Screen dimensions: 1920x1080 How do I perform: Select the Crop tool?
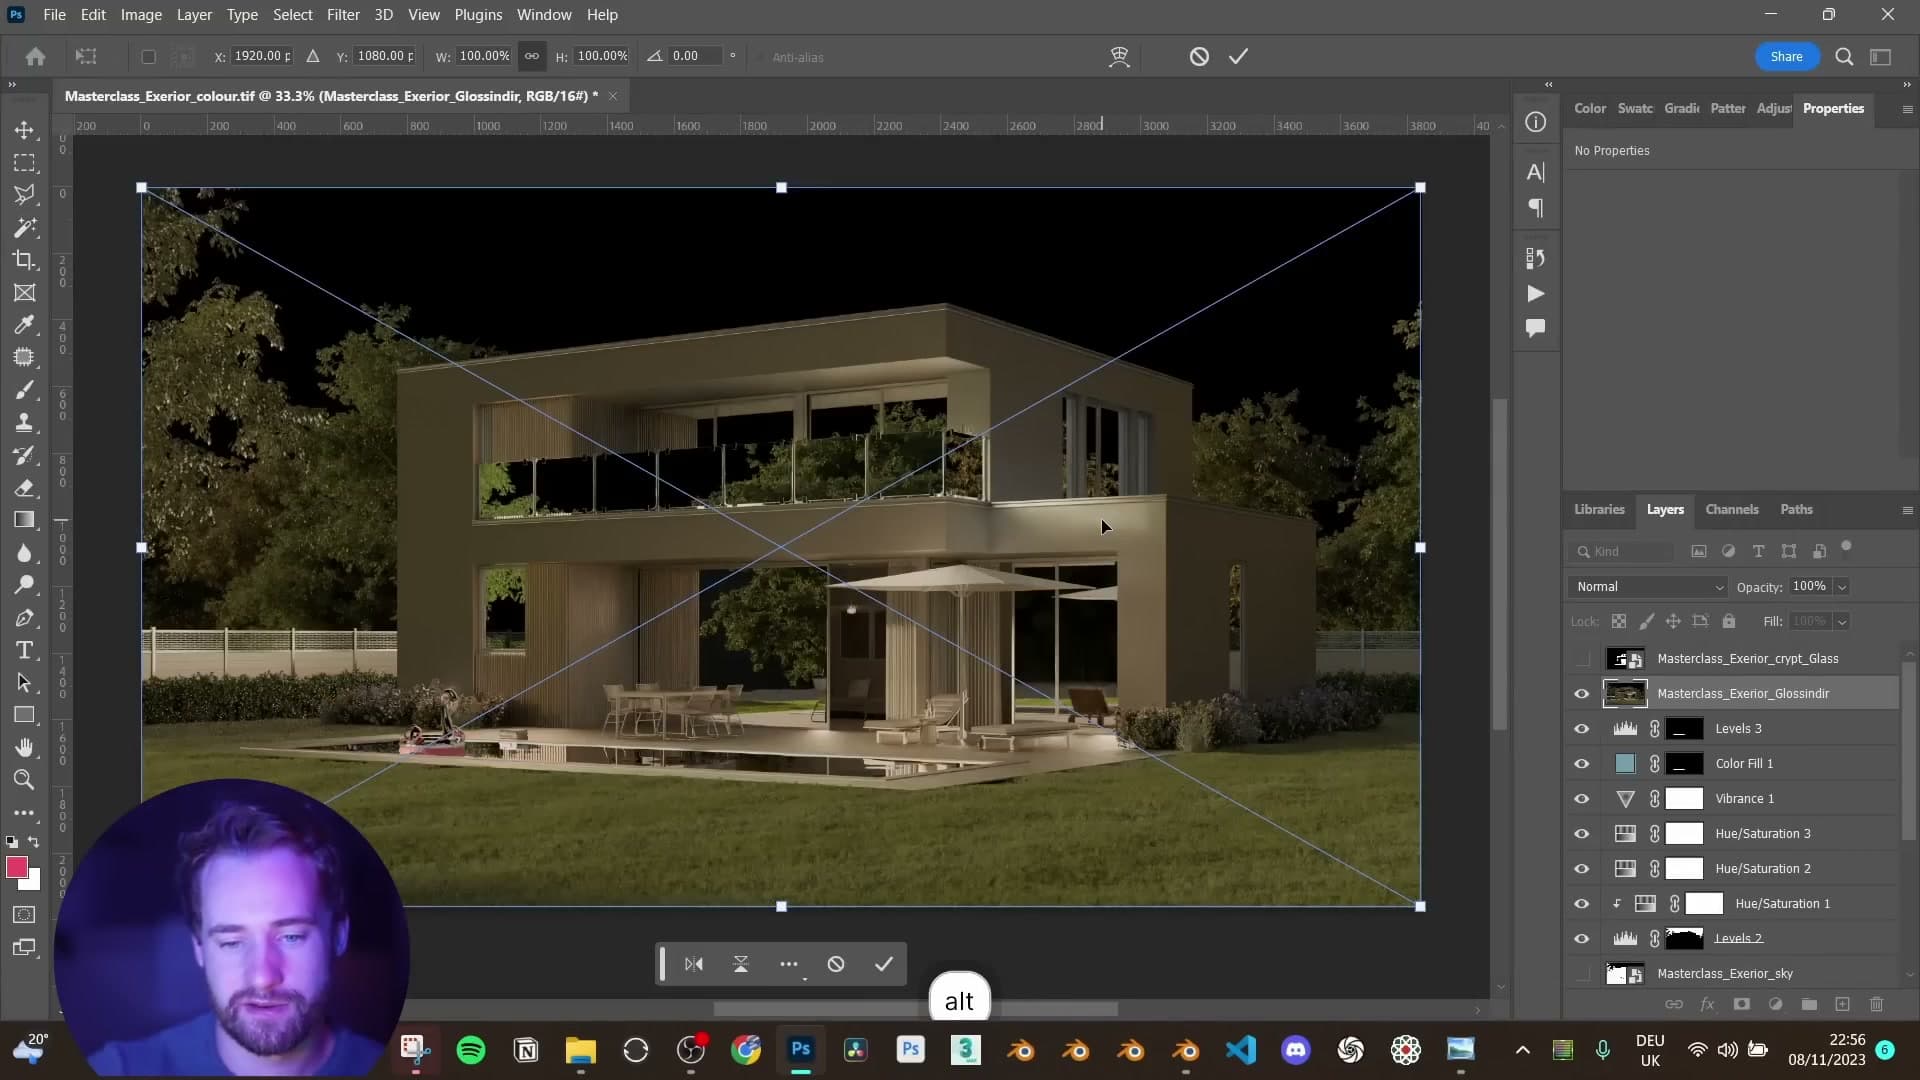[25, 260]
